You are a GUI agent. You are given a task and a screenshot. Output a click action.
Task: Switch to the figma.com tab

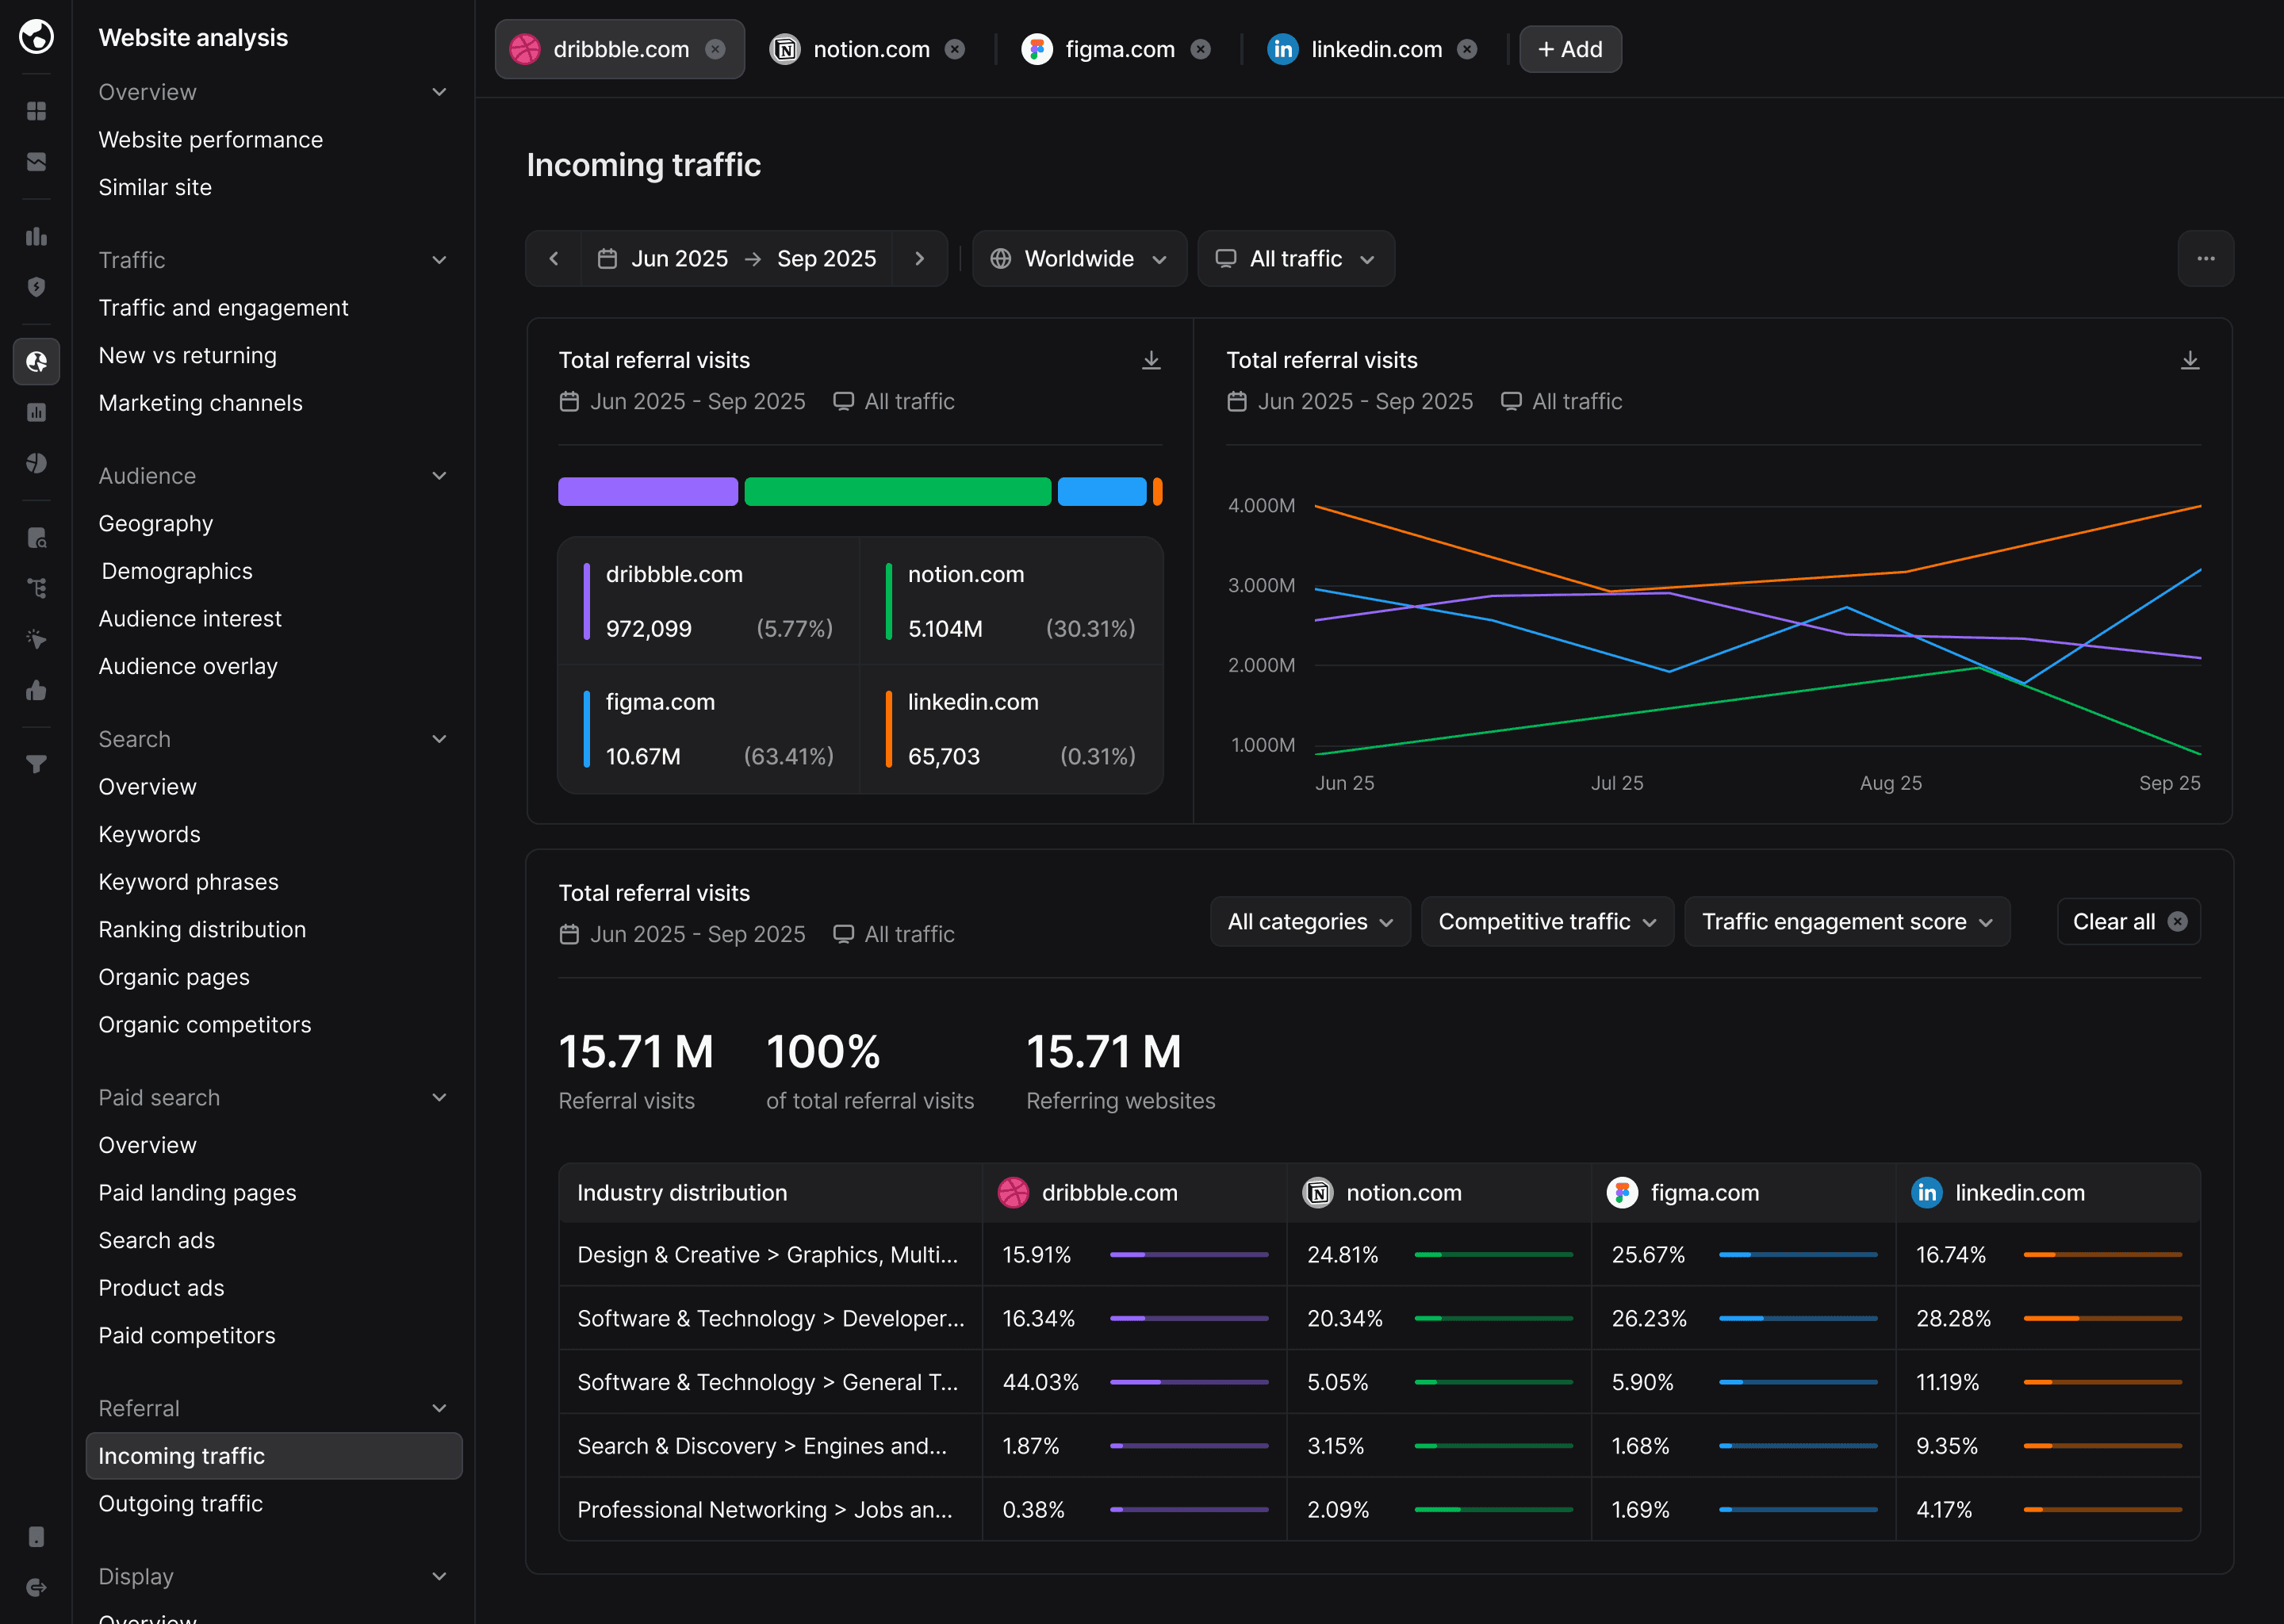(x=1119, y=49)
